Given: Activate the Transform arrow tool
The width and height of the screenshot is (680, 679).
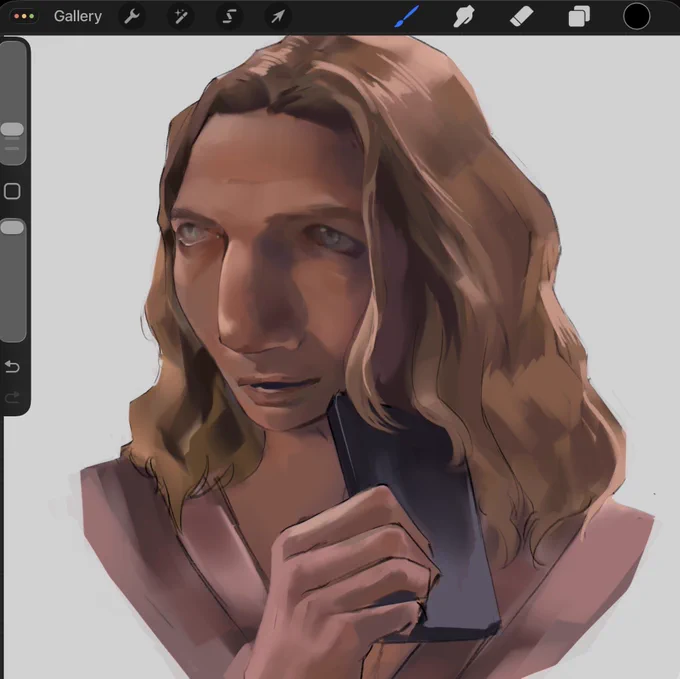Looking at the screenshot, I should coord(278,16).
